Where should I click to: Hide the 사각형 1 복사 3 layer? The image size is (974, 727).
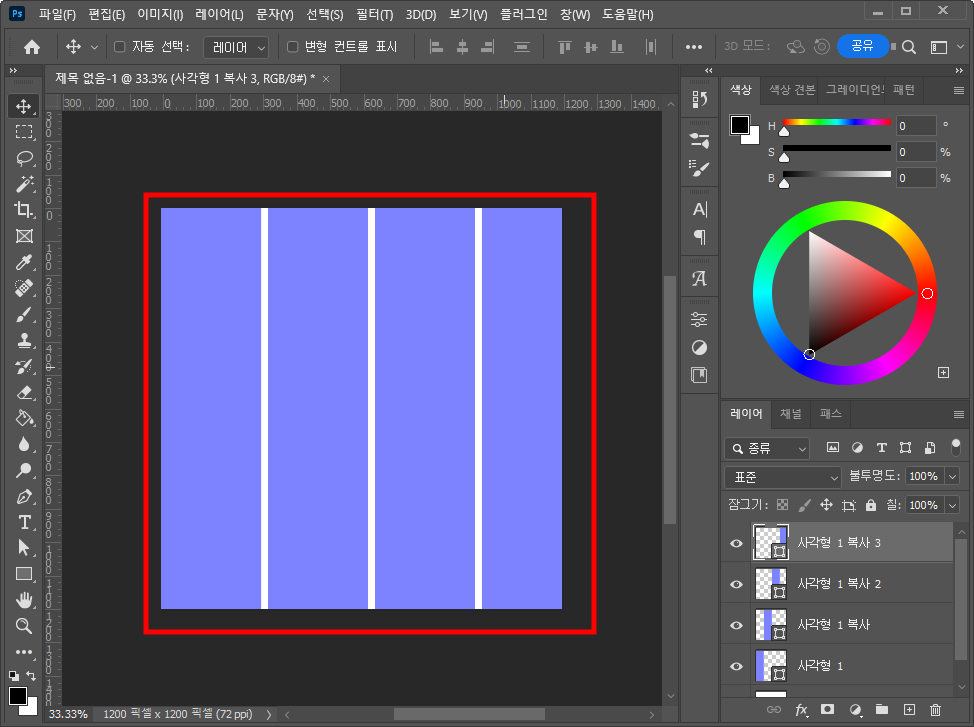coord(736,543)
